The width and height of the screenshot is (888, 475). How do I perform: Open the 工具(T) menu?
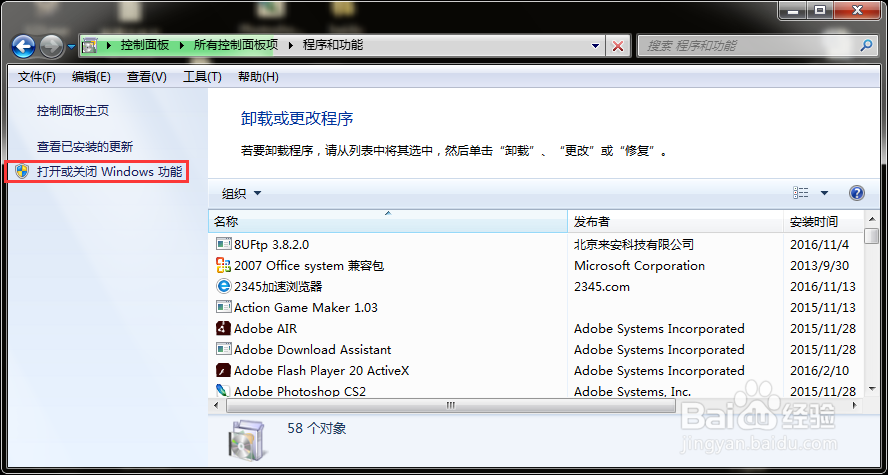coord(202,76)
